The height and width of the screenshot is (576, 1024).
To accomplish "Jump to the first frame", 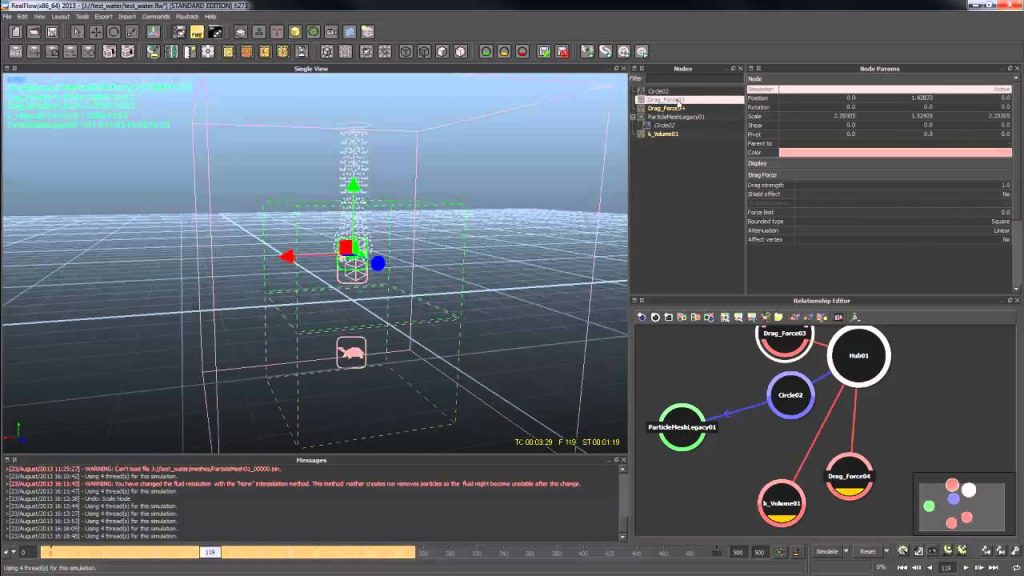I will [x=902, y=568].
